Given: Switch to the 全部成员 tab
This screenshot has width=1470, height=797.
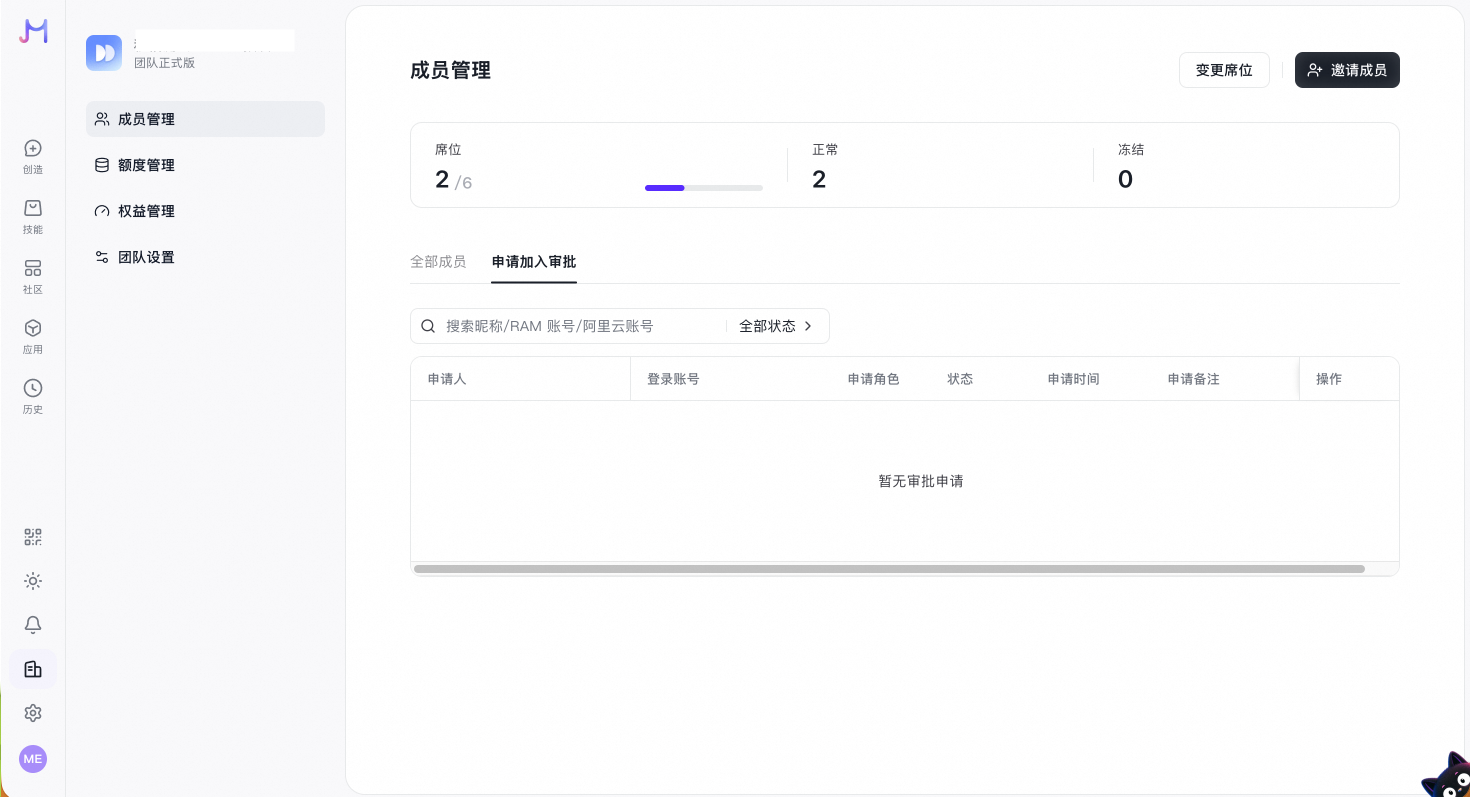Looking at the screenshot, I should (x=438, y=262).
